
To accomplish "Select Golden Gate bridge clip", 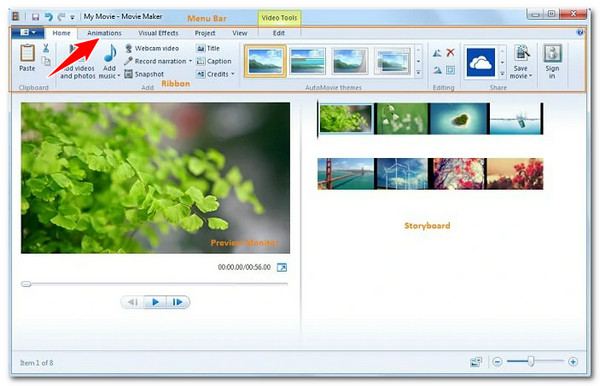I will coord(346,174).
